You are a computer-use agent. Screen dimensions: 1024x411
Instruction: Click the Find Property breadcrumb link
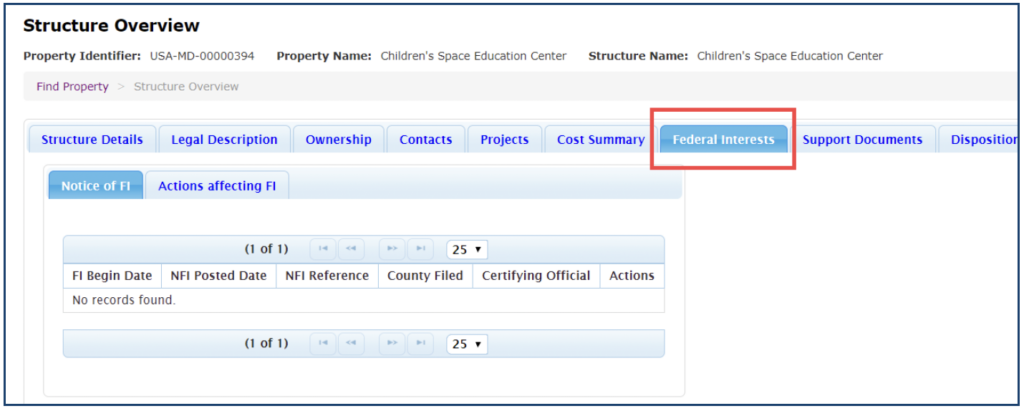(72, 87)
